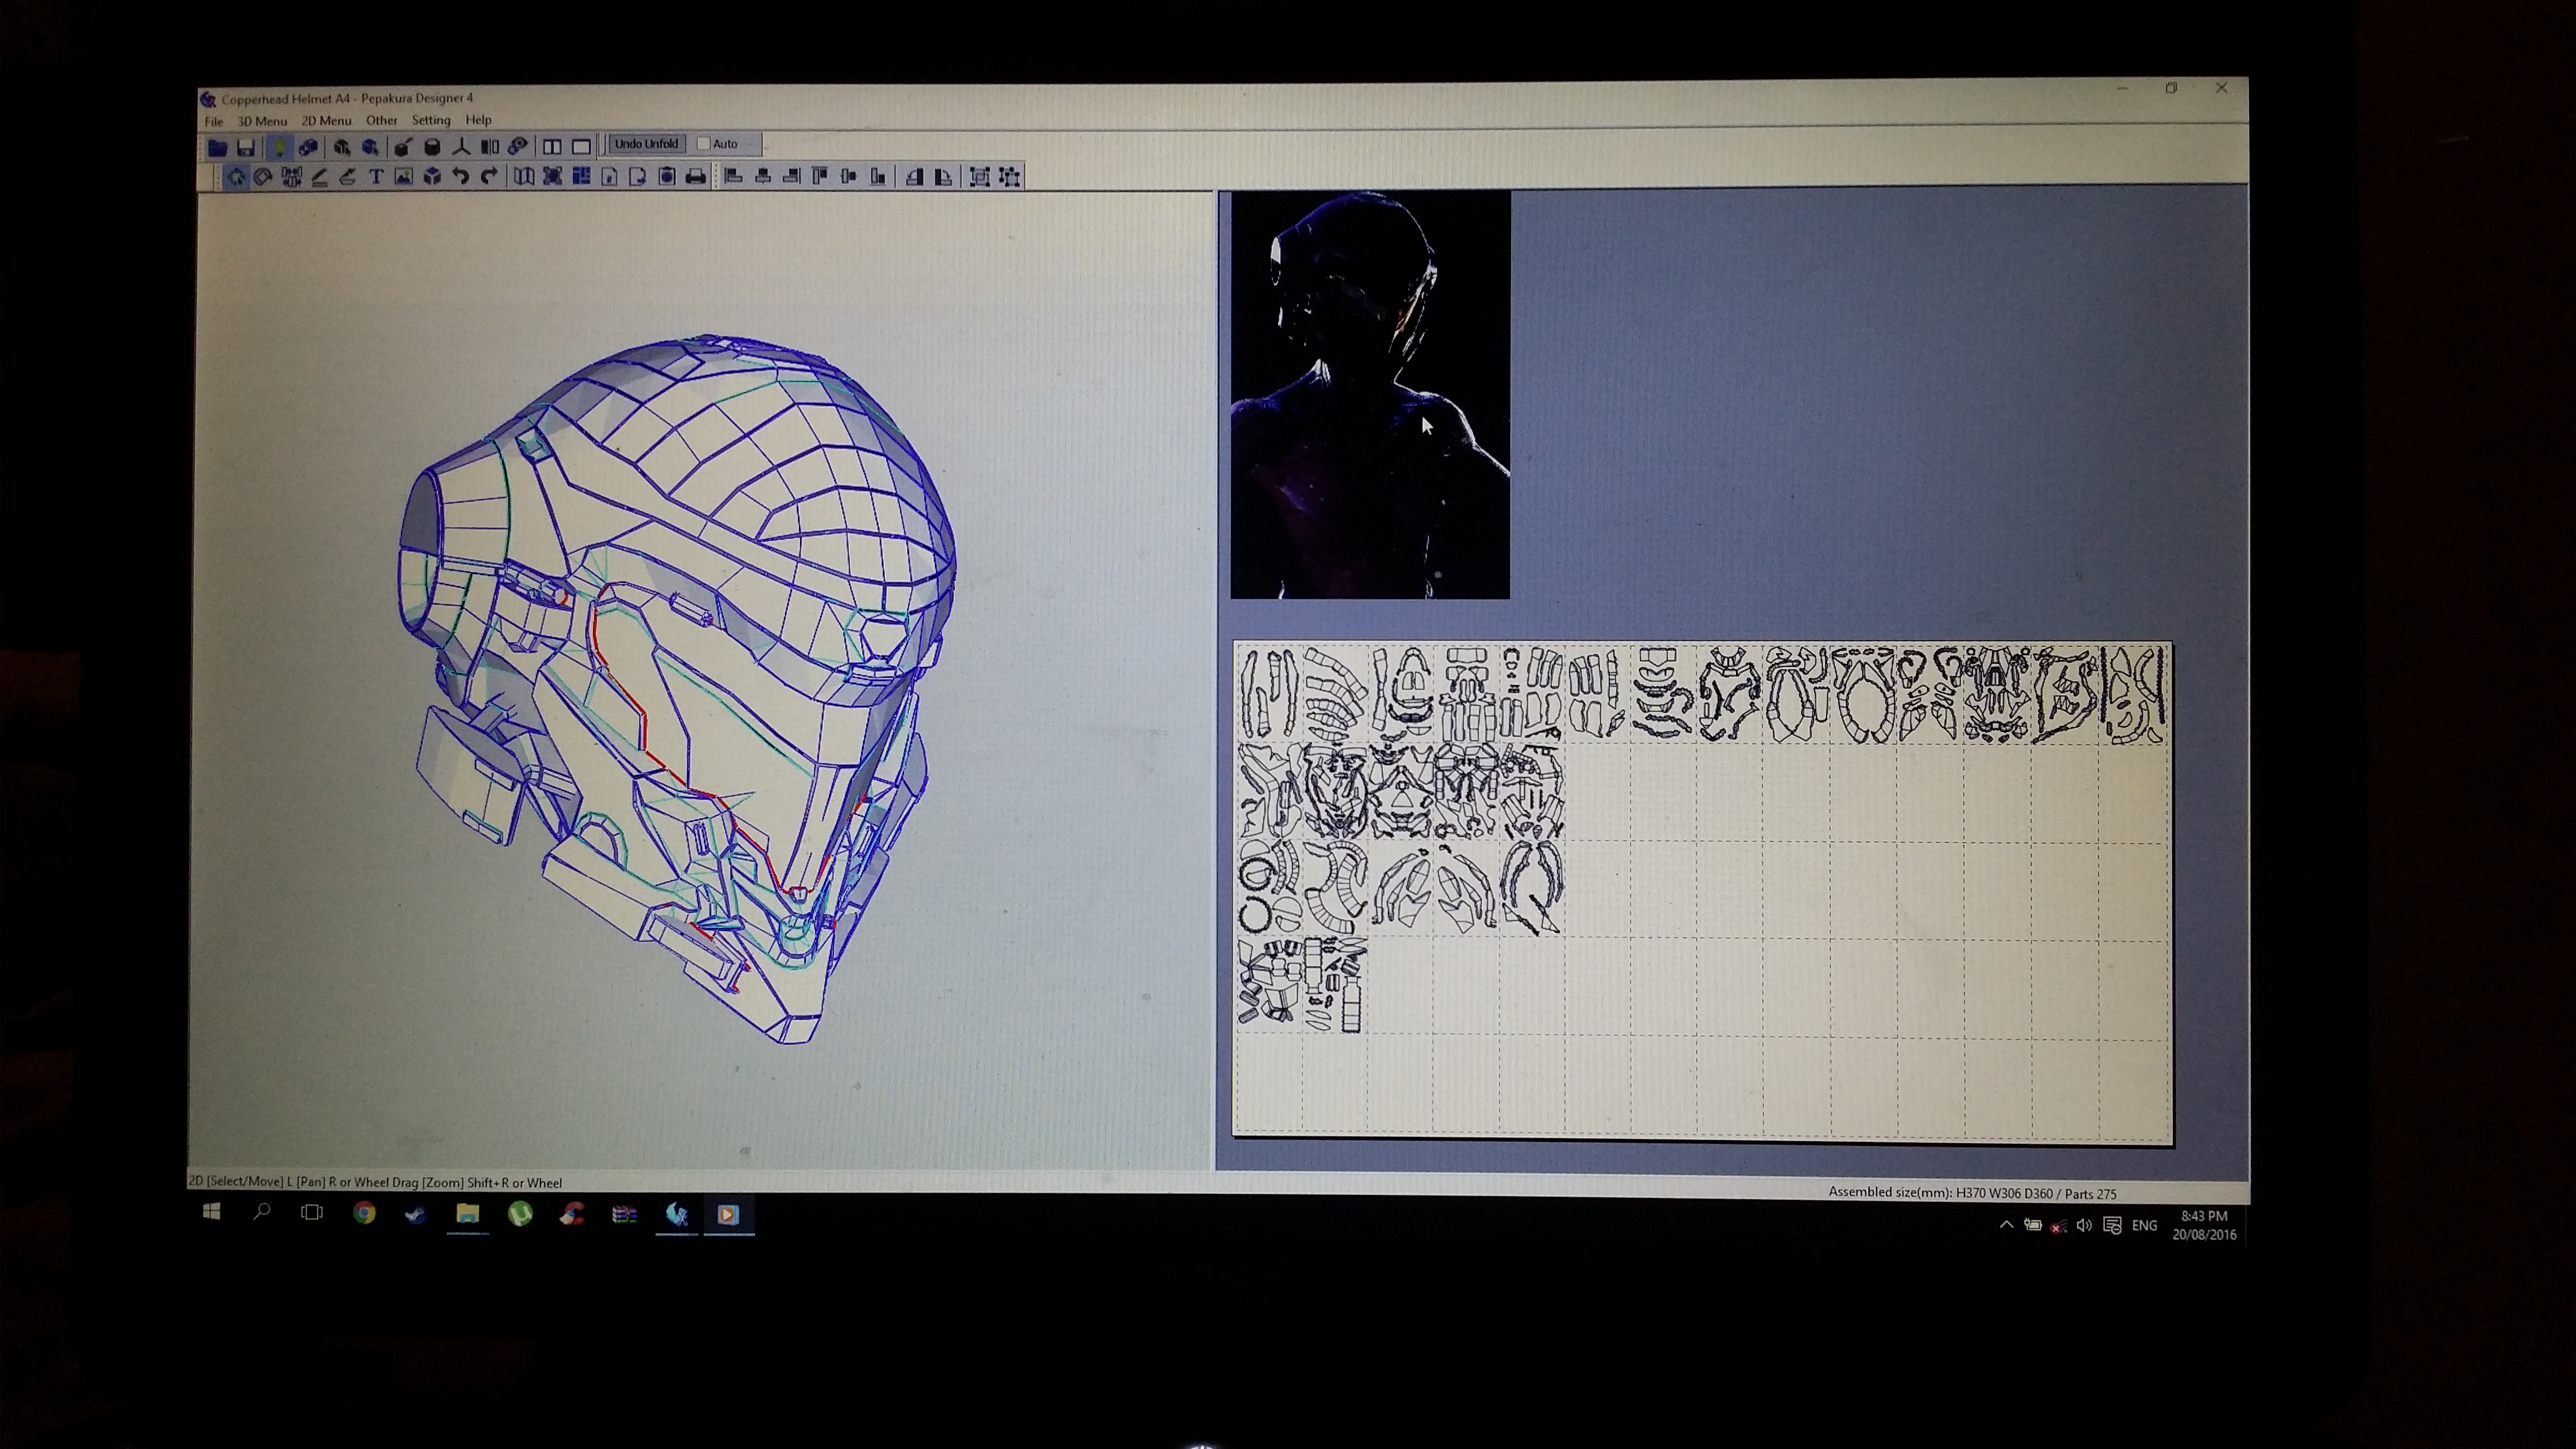Open the Setting menu

(x=431, y=120)
